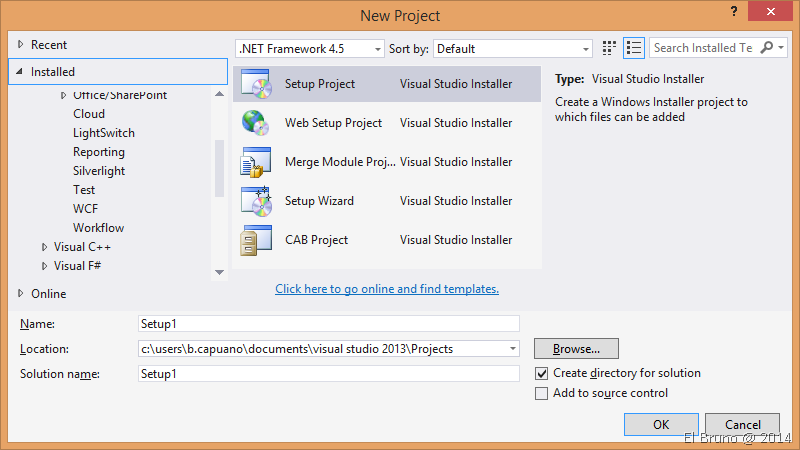
Task: Select the CAB Project cabinet icon
Action: coord(256,240)
